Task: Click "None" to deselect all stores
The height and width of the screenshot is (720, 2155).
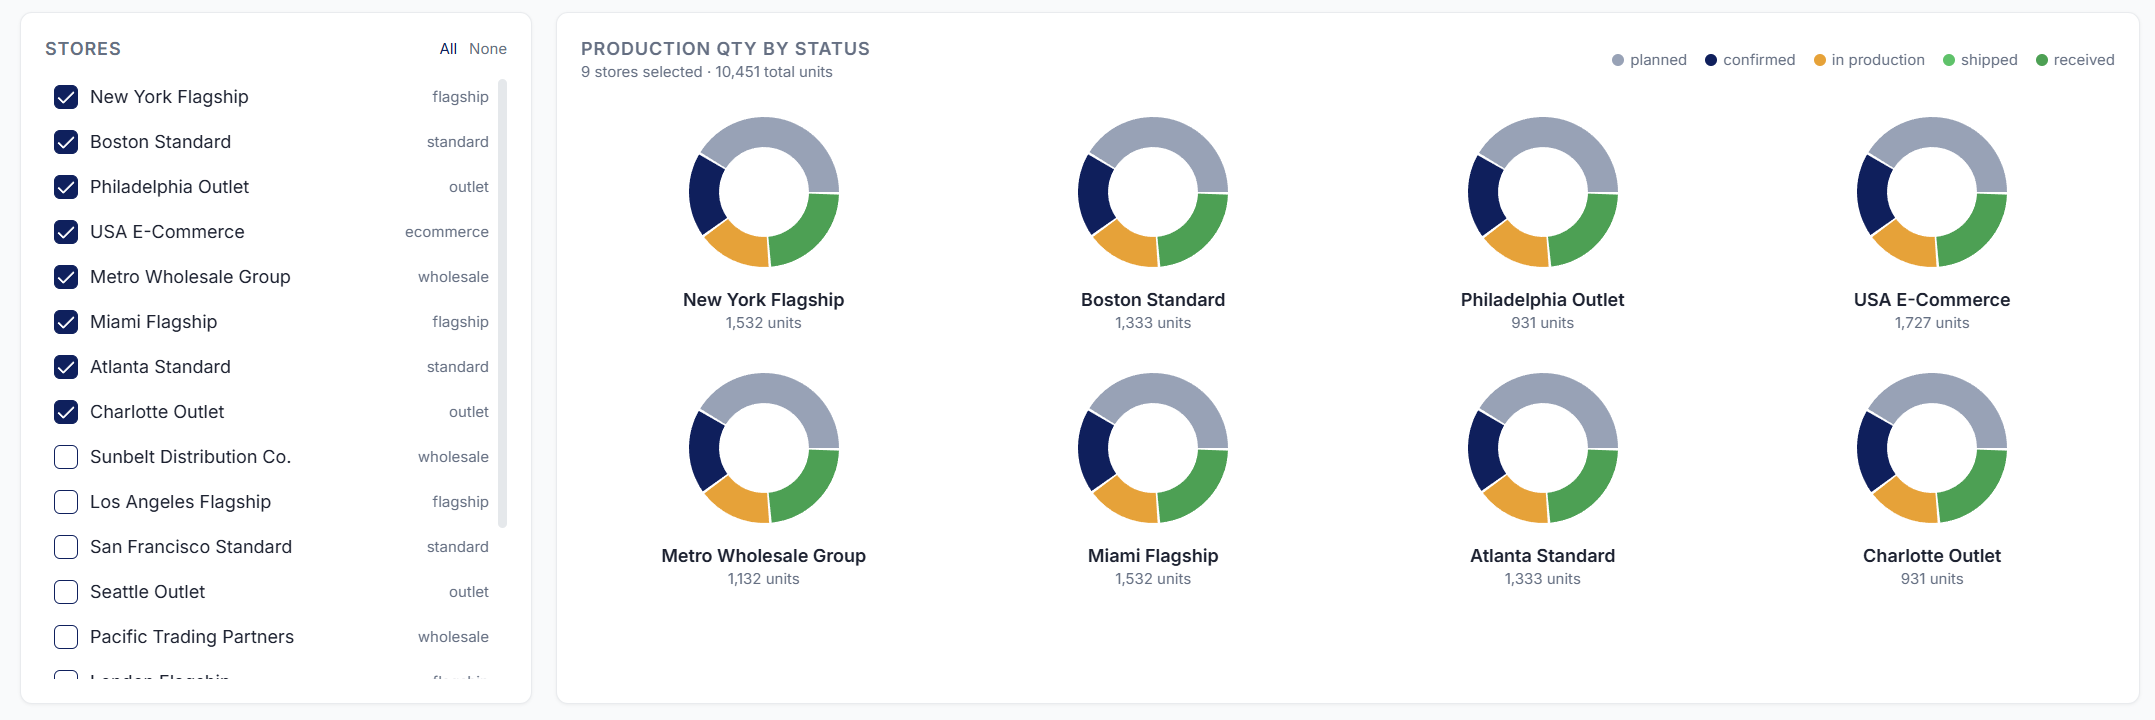Action: pos(488,48)
